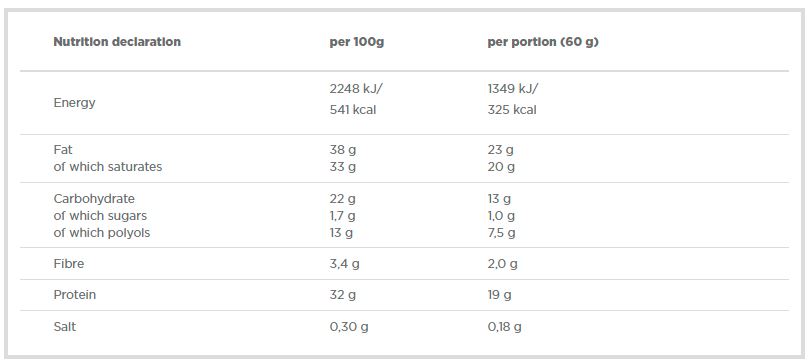Click the 1349 kJ/ portion value

click(x=512, y=89)
